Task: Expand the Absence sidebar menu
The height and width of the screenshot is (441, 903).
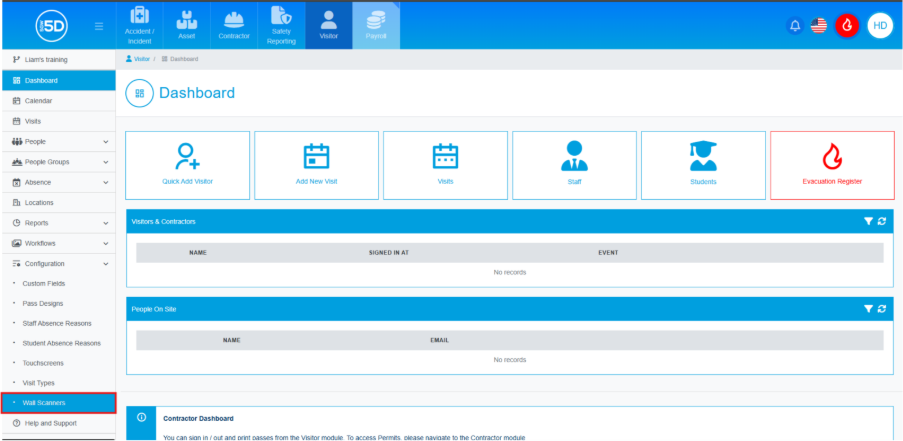Action: (x=58, y=183)
